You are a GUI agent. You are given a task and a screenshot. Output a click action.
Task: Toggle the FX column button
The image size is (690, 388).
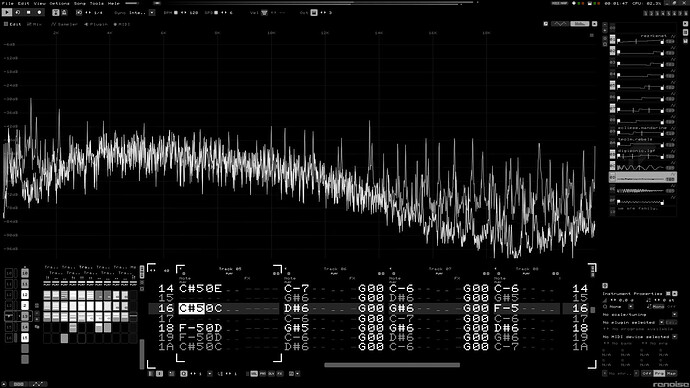280,373
